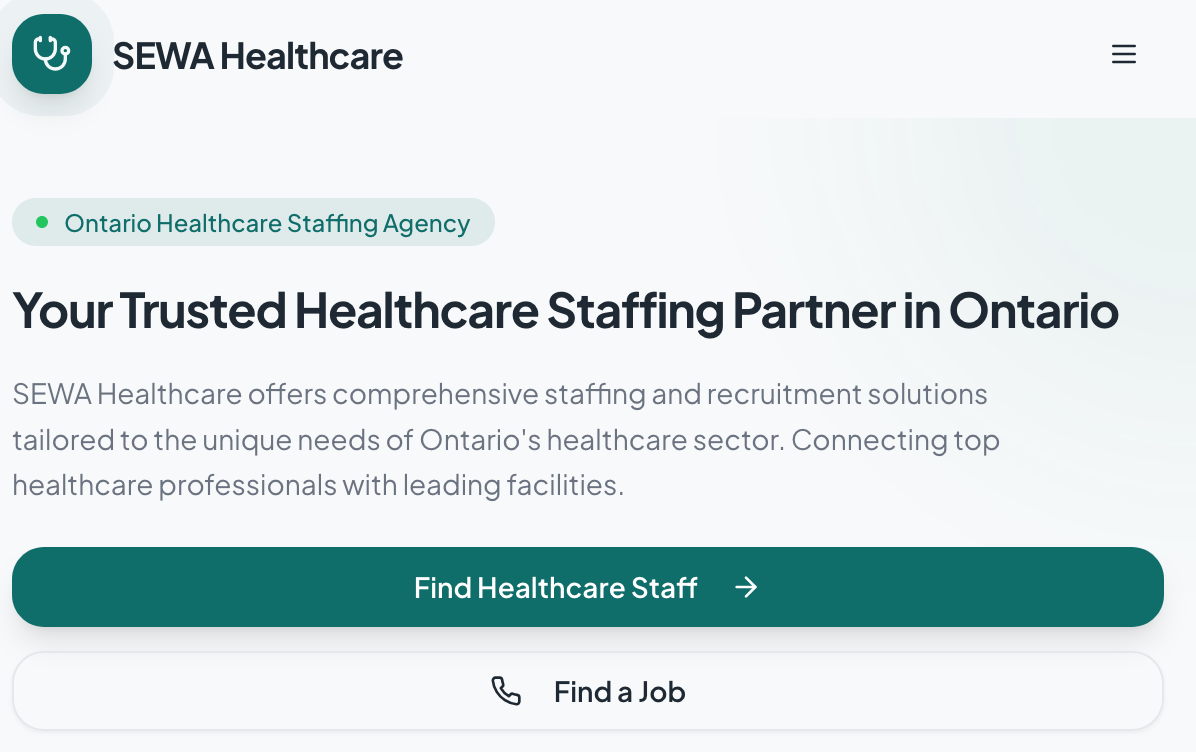Click the "Your Trusted Healthcare Staffing Partner" headline
The height and width of the screenshot is (752, 1196).
(565, 311)
